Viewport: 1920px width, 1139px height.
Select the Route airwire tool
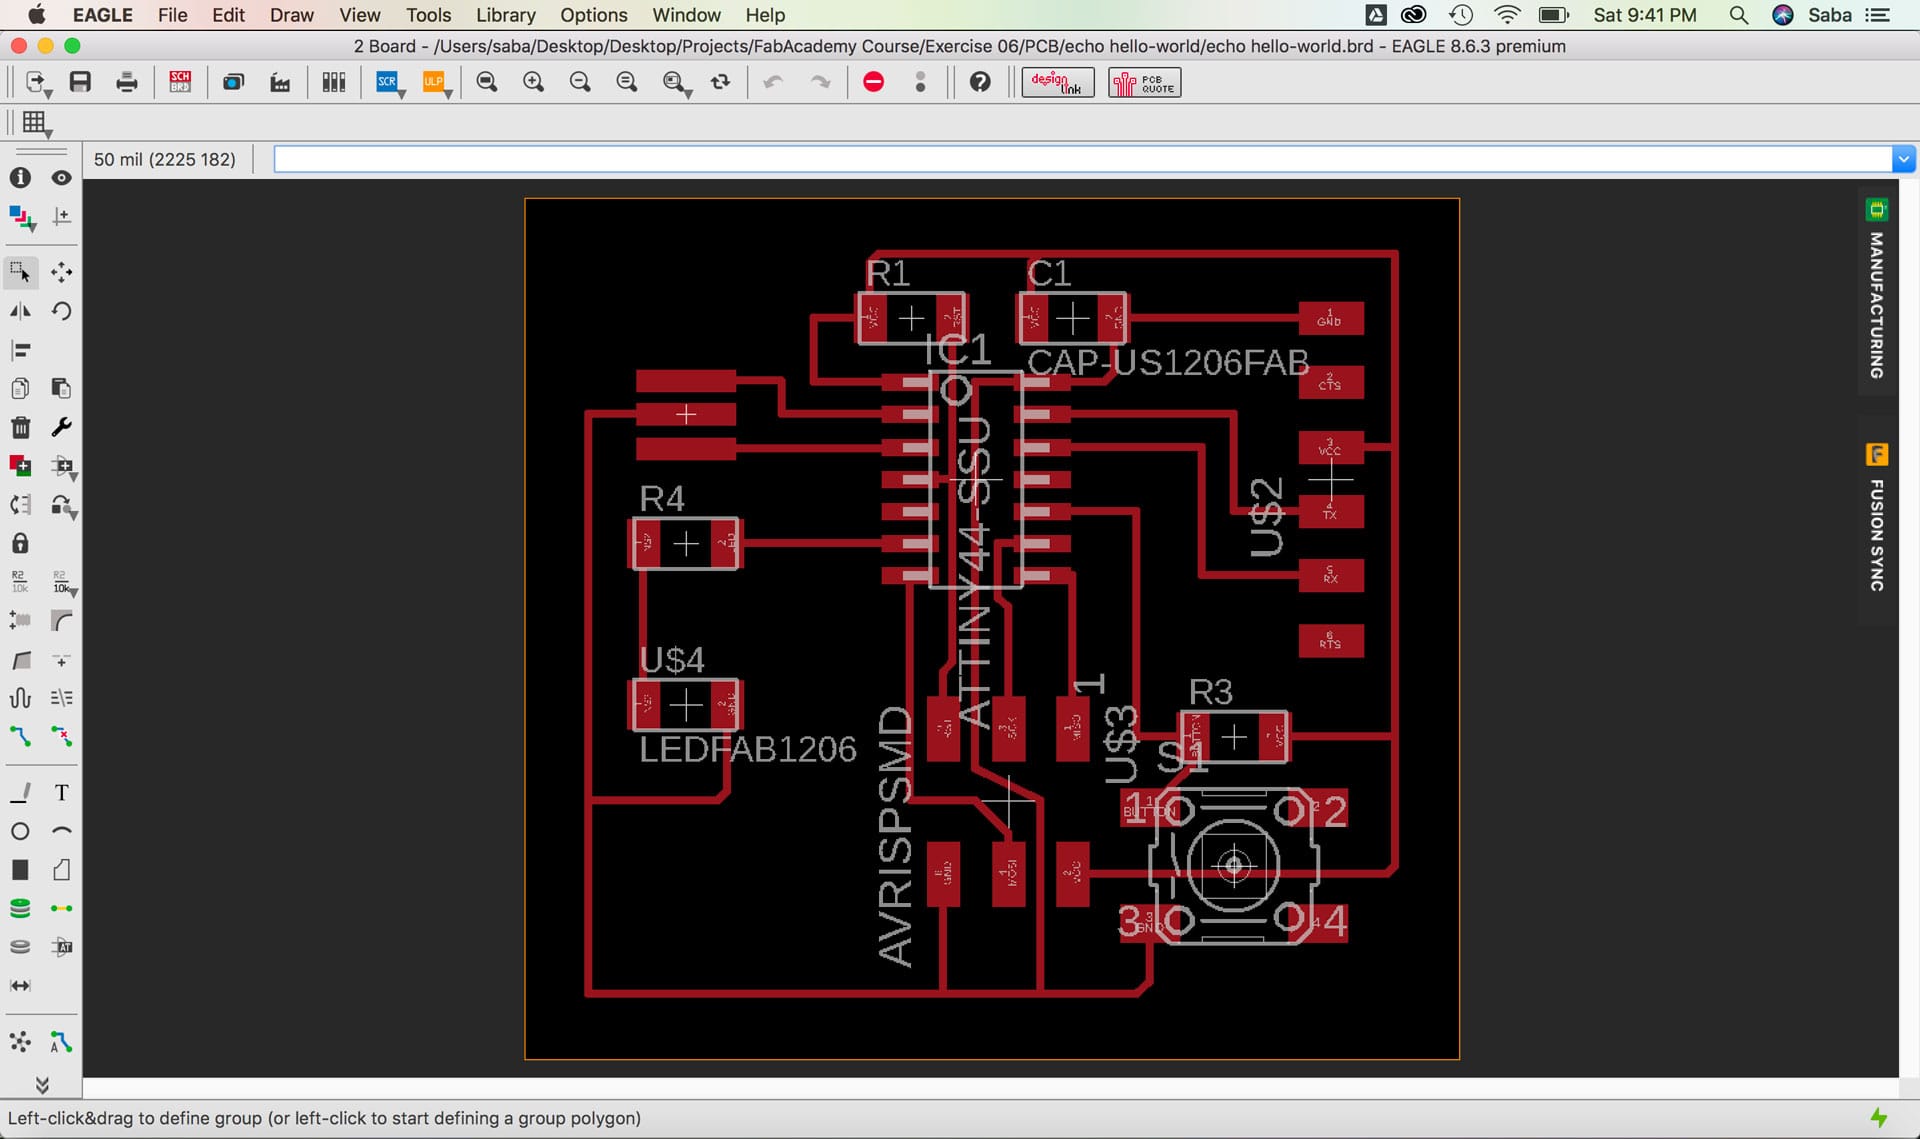tap(20, 737)
